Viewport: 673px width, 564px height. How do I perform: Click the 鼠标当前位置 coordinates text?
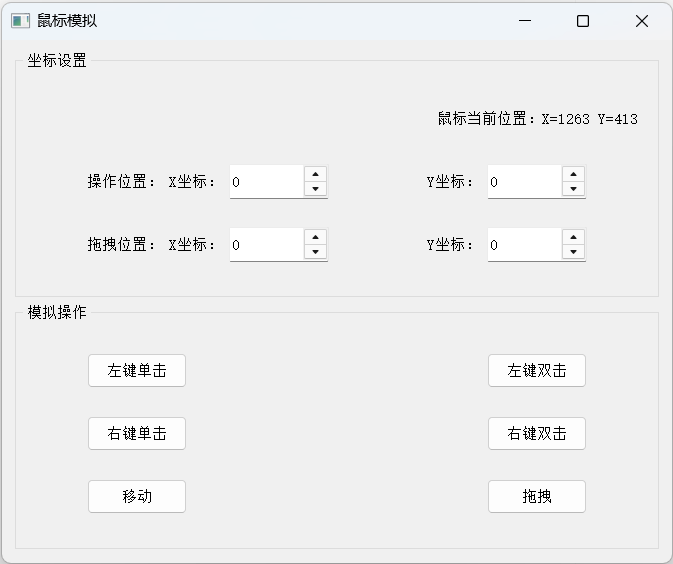(538, 119)
